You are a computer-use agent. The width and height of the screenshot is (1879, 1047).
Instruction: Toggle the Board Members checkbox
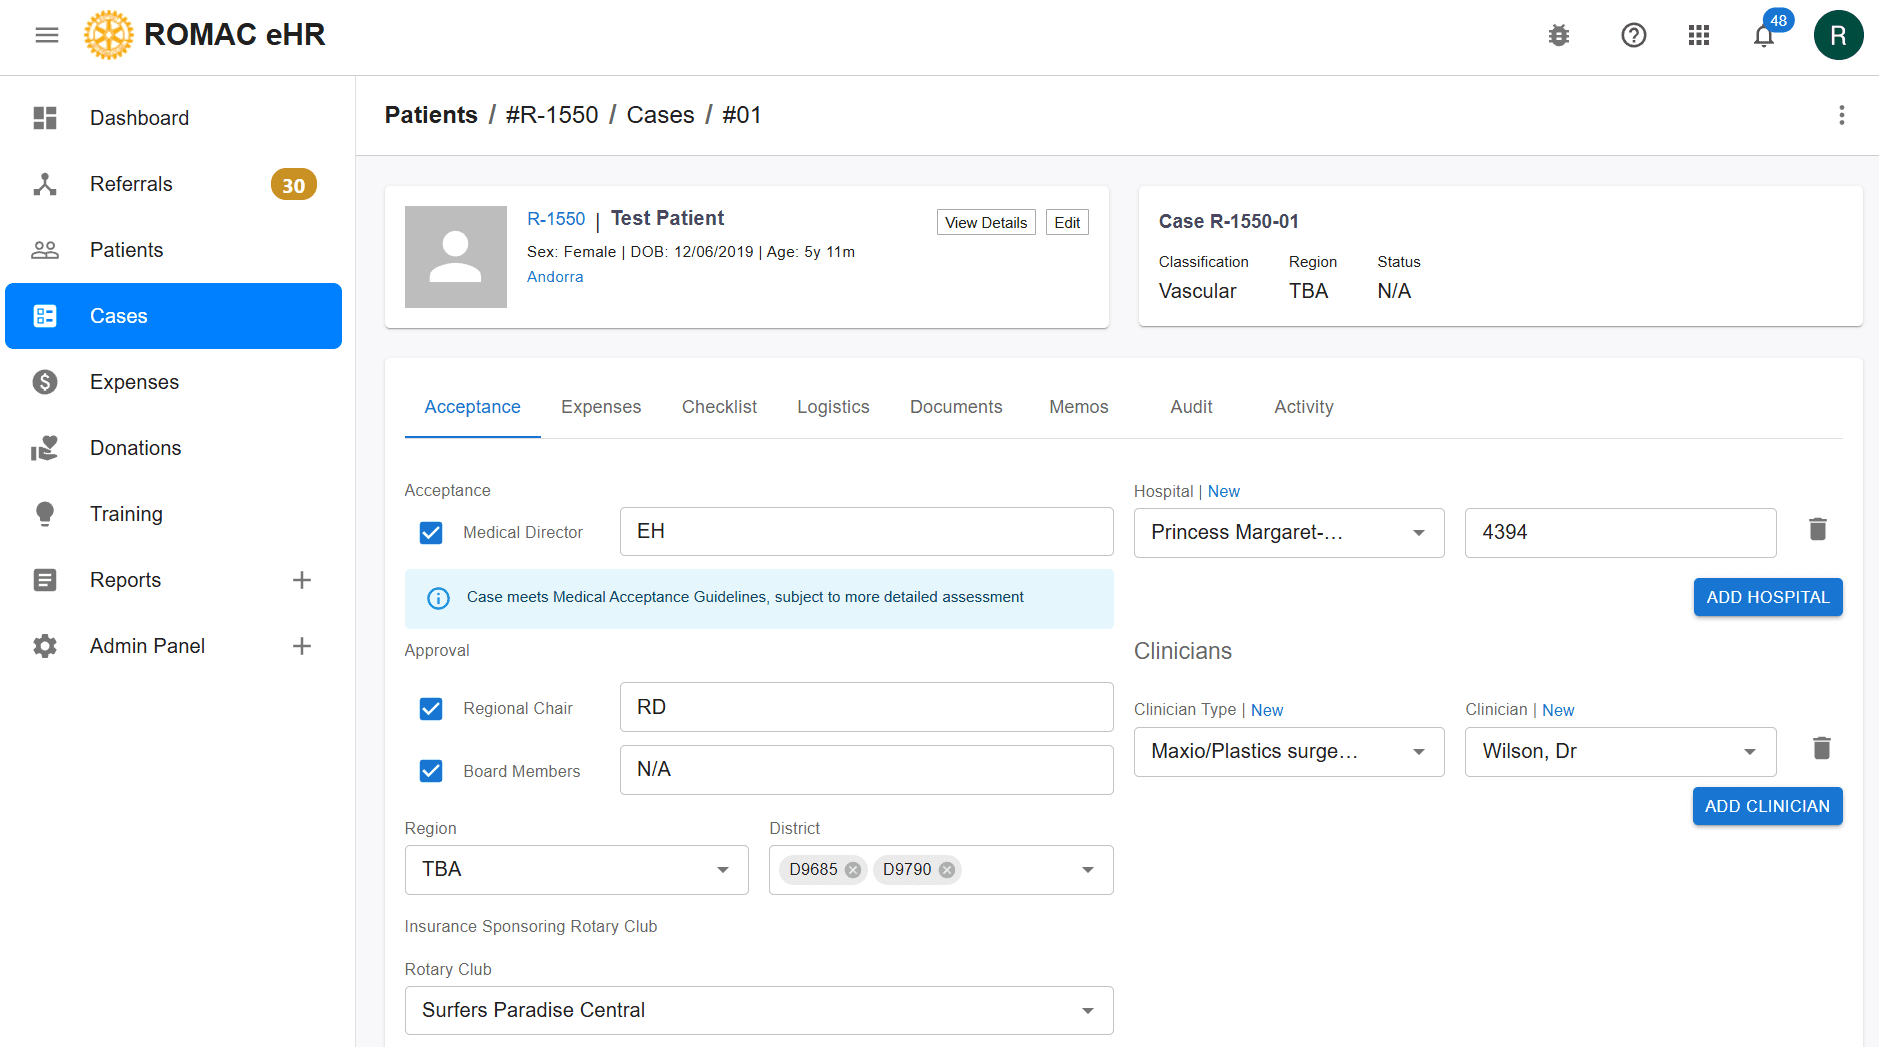click(x=431, y=771)
